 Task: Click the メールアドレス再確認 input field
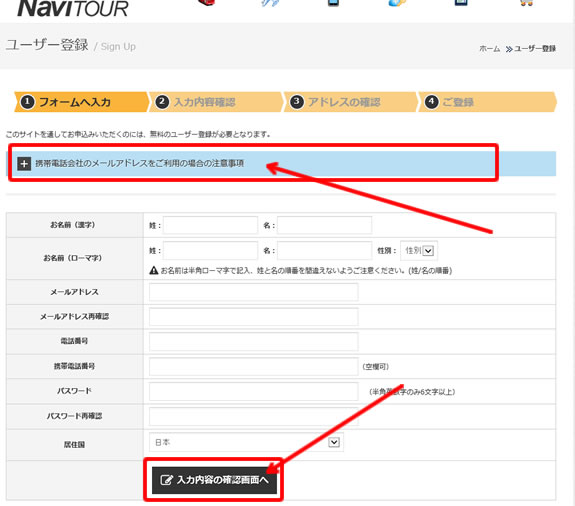pyautogui.click(x=253, y=317)
